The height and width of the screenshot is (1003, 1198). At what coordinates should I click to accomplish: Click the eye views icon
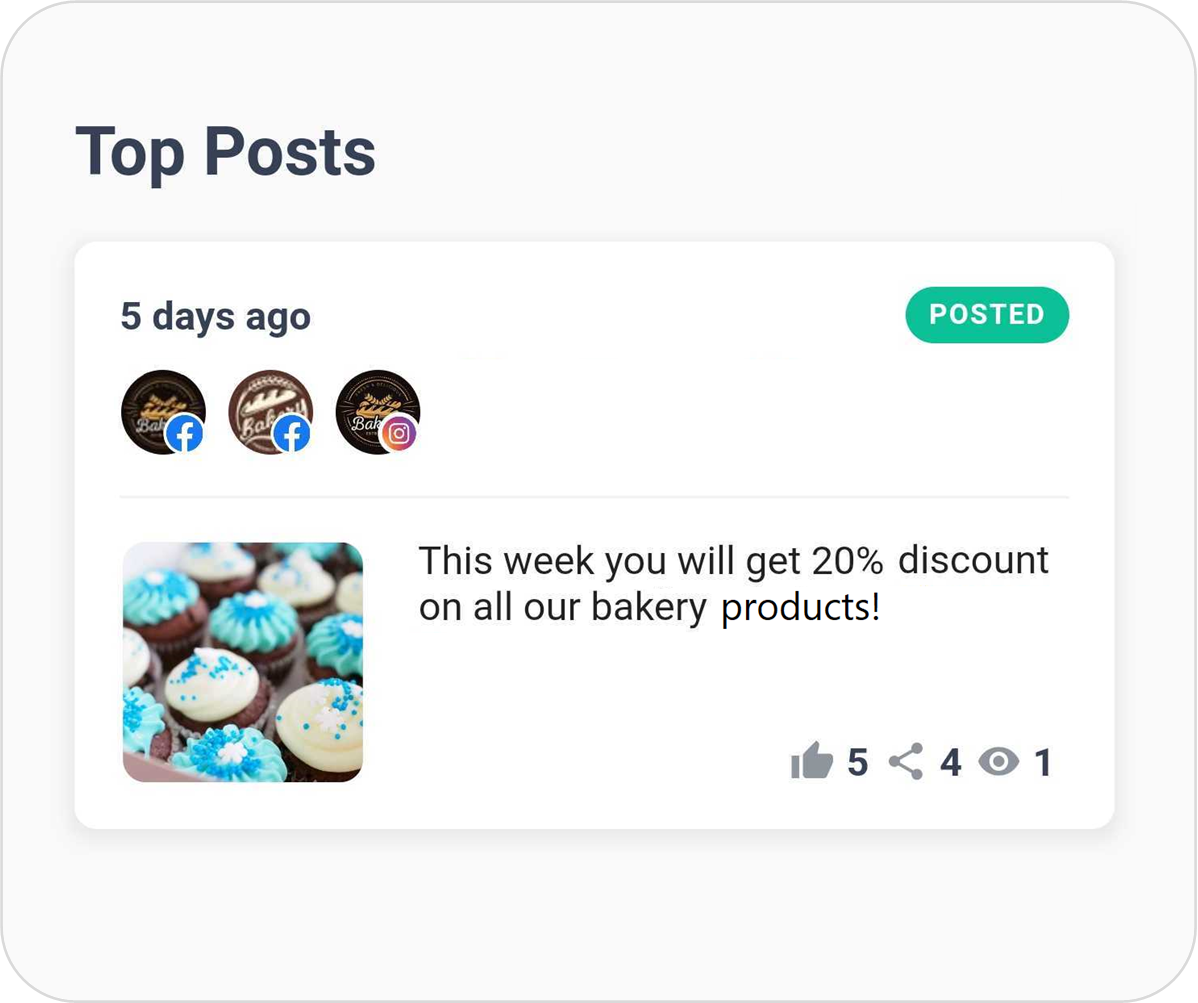999,762
